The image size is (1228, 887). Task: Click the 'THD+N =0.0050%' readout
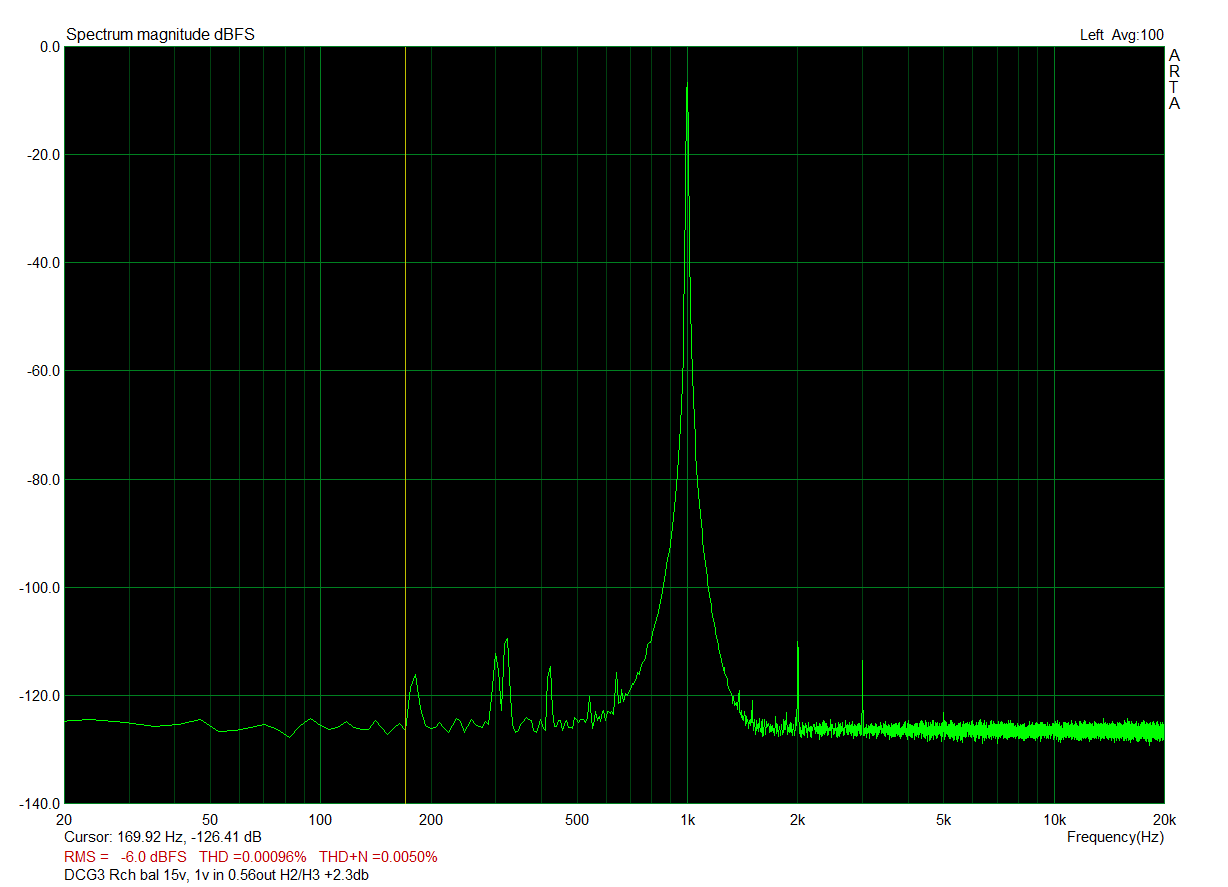coord(378,857)
